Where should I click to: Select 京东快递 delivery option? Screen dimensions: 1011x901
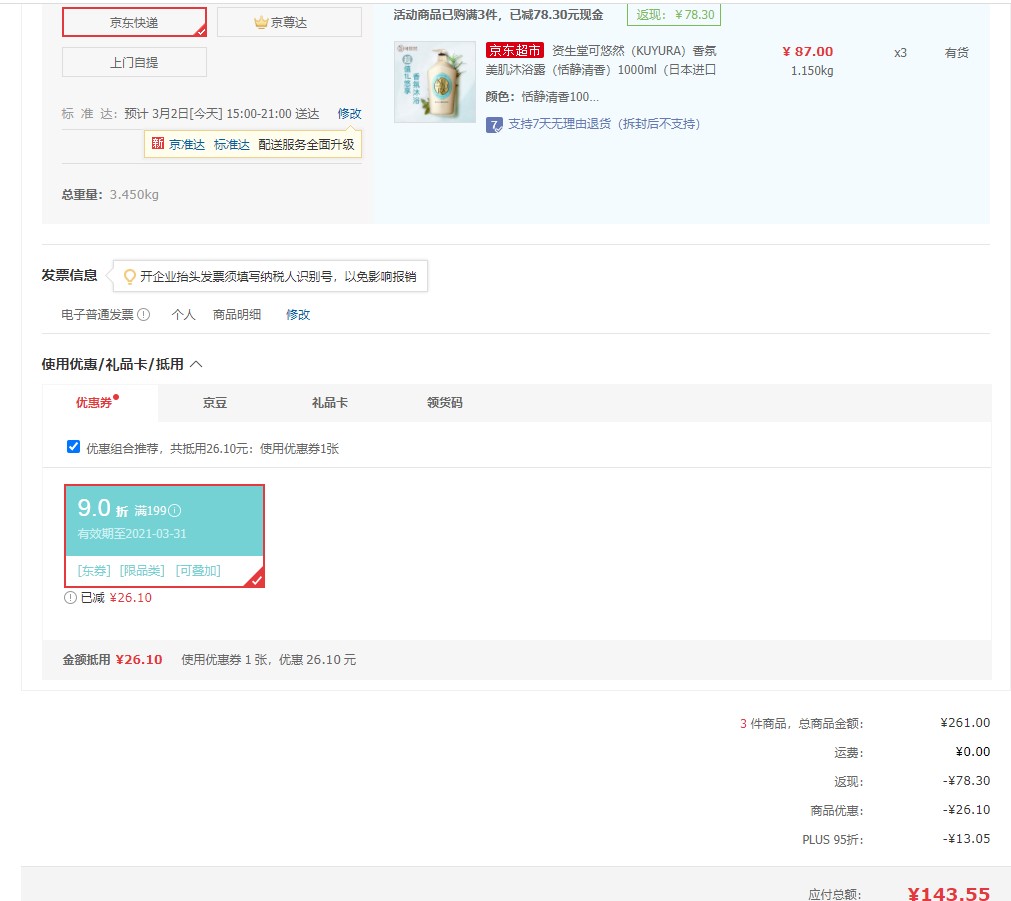click(x=134, y=23)
